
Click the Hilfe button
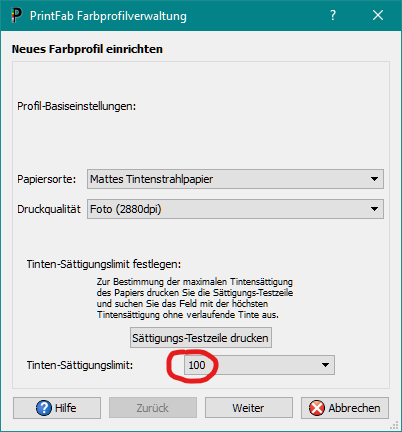[x=57, y=408]
